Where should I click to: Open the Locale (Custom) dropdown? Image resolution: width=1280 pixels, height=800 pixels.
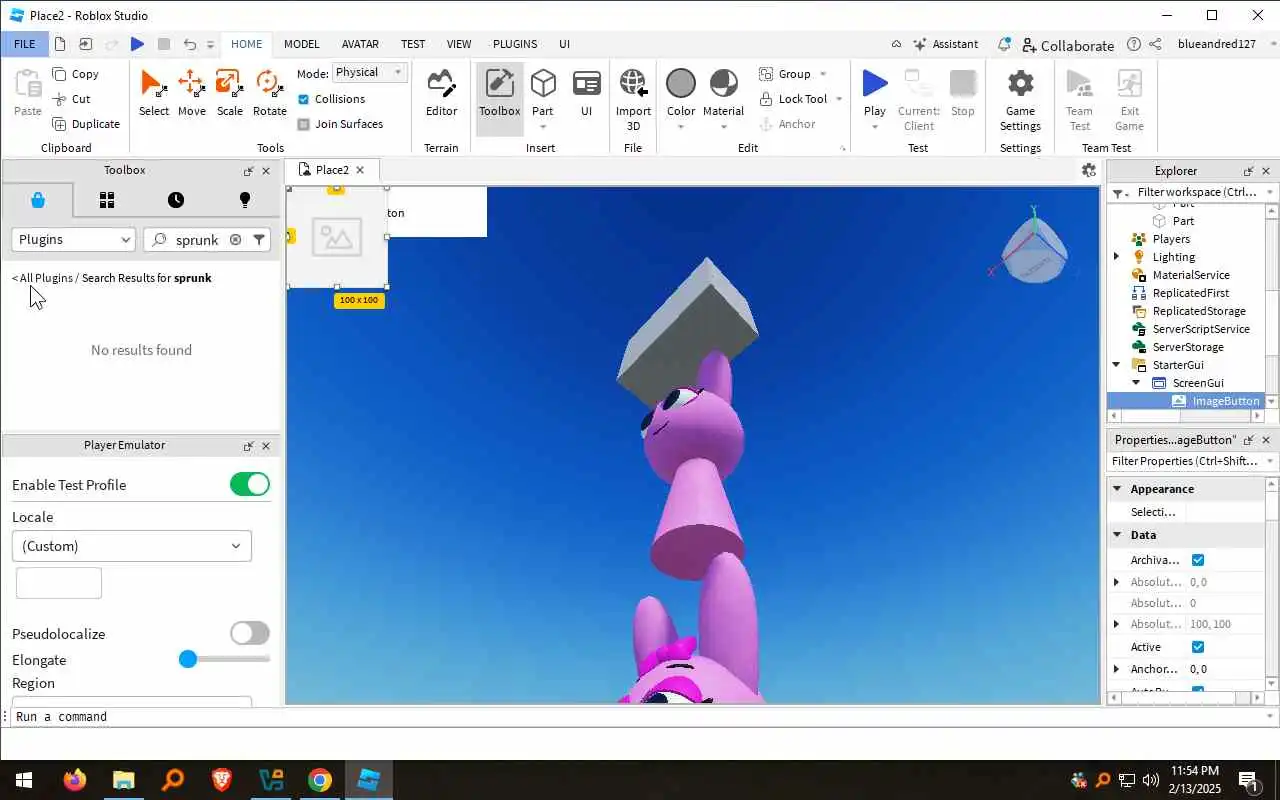[132, 546]
